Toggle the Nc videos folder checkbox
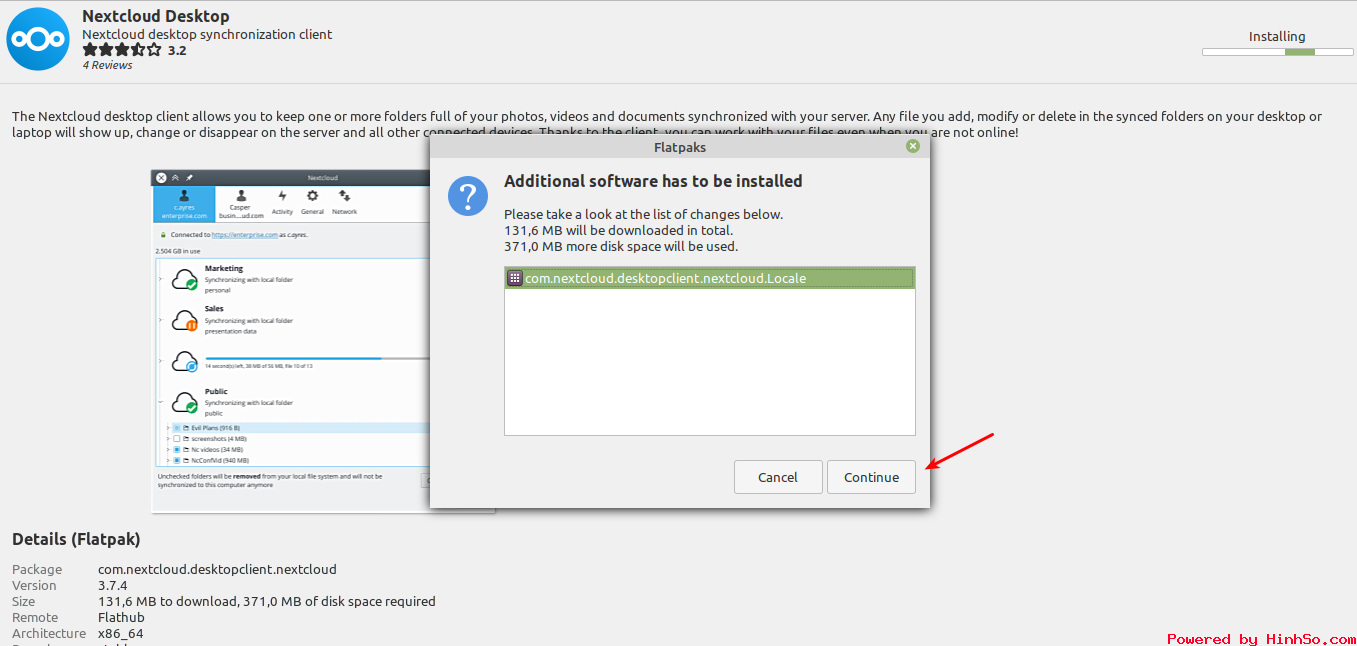The image size is (1357, 646). coord(177,450)
